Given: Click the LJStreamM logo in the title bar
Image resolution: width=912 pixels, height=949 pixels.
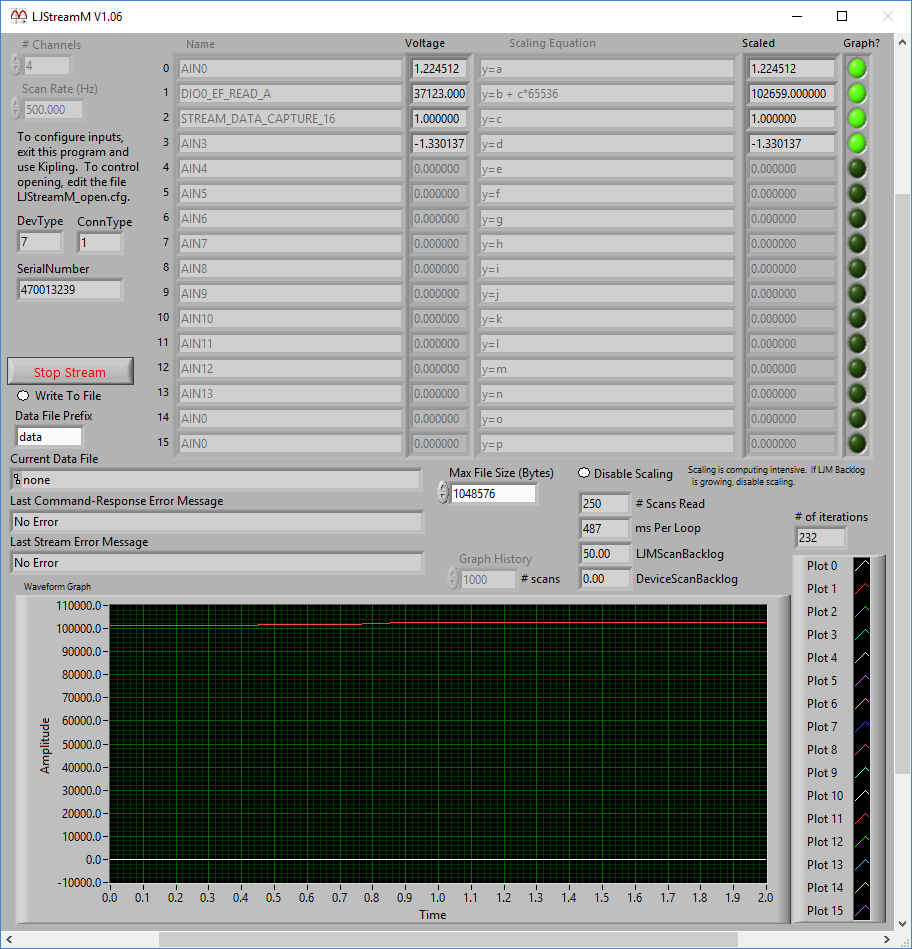Looking at the screenshot, I should pyautogui.click(x=18, y=15).
